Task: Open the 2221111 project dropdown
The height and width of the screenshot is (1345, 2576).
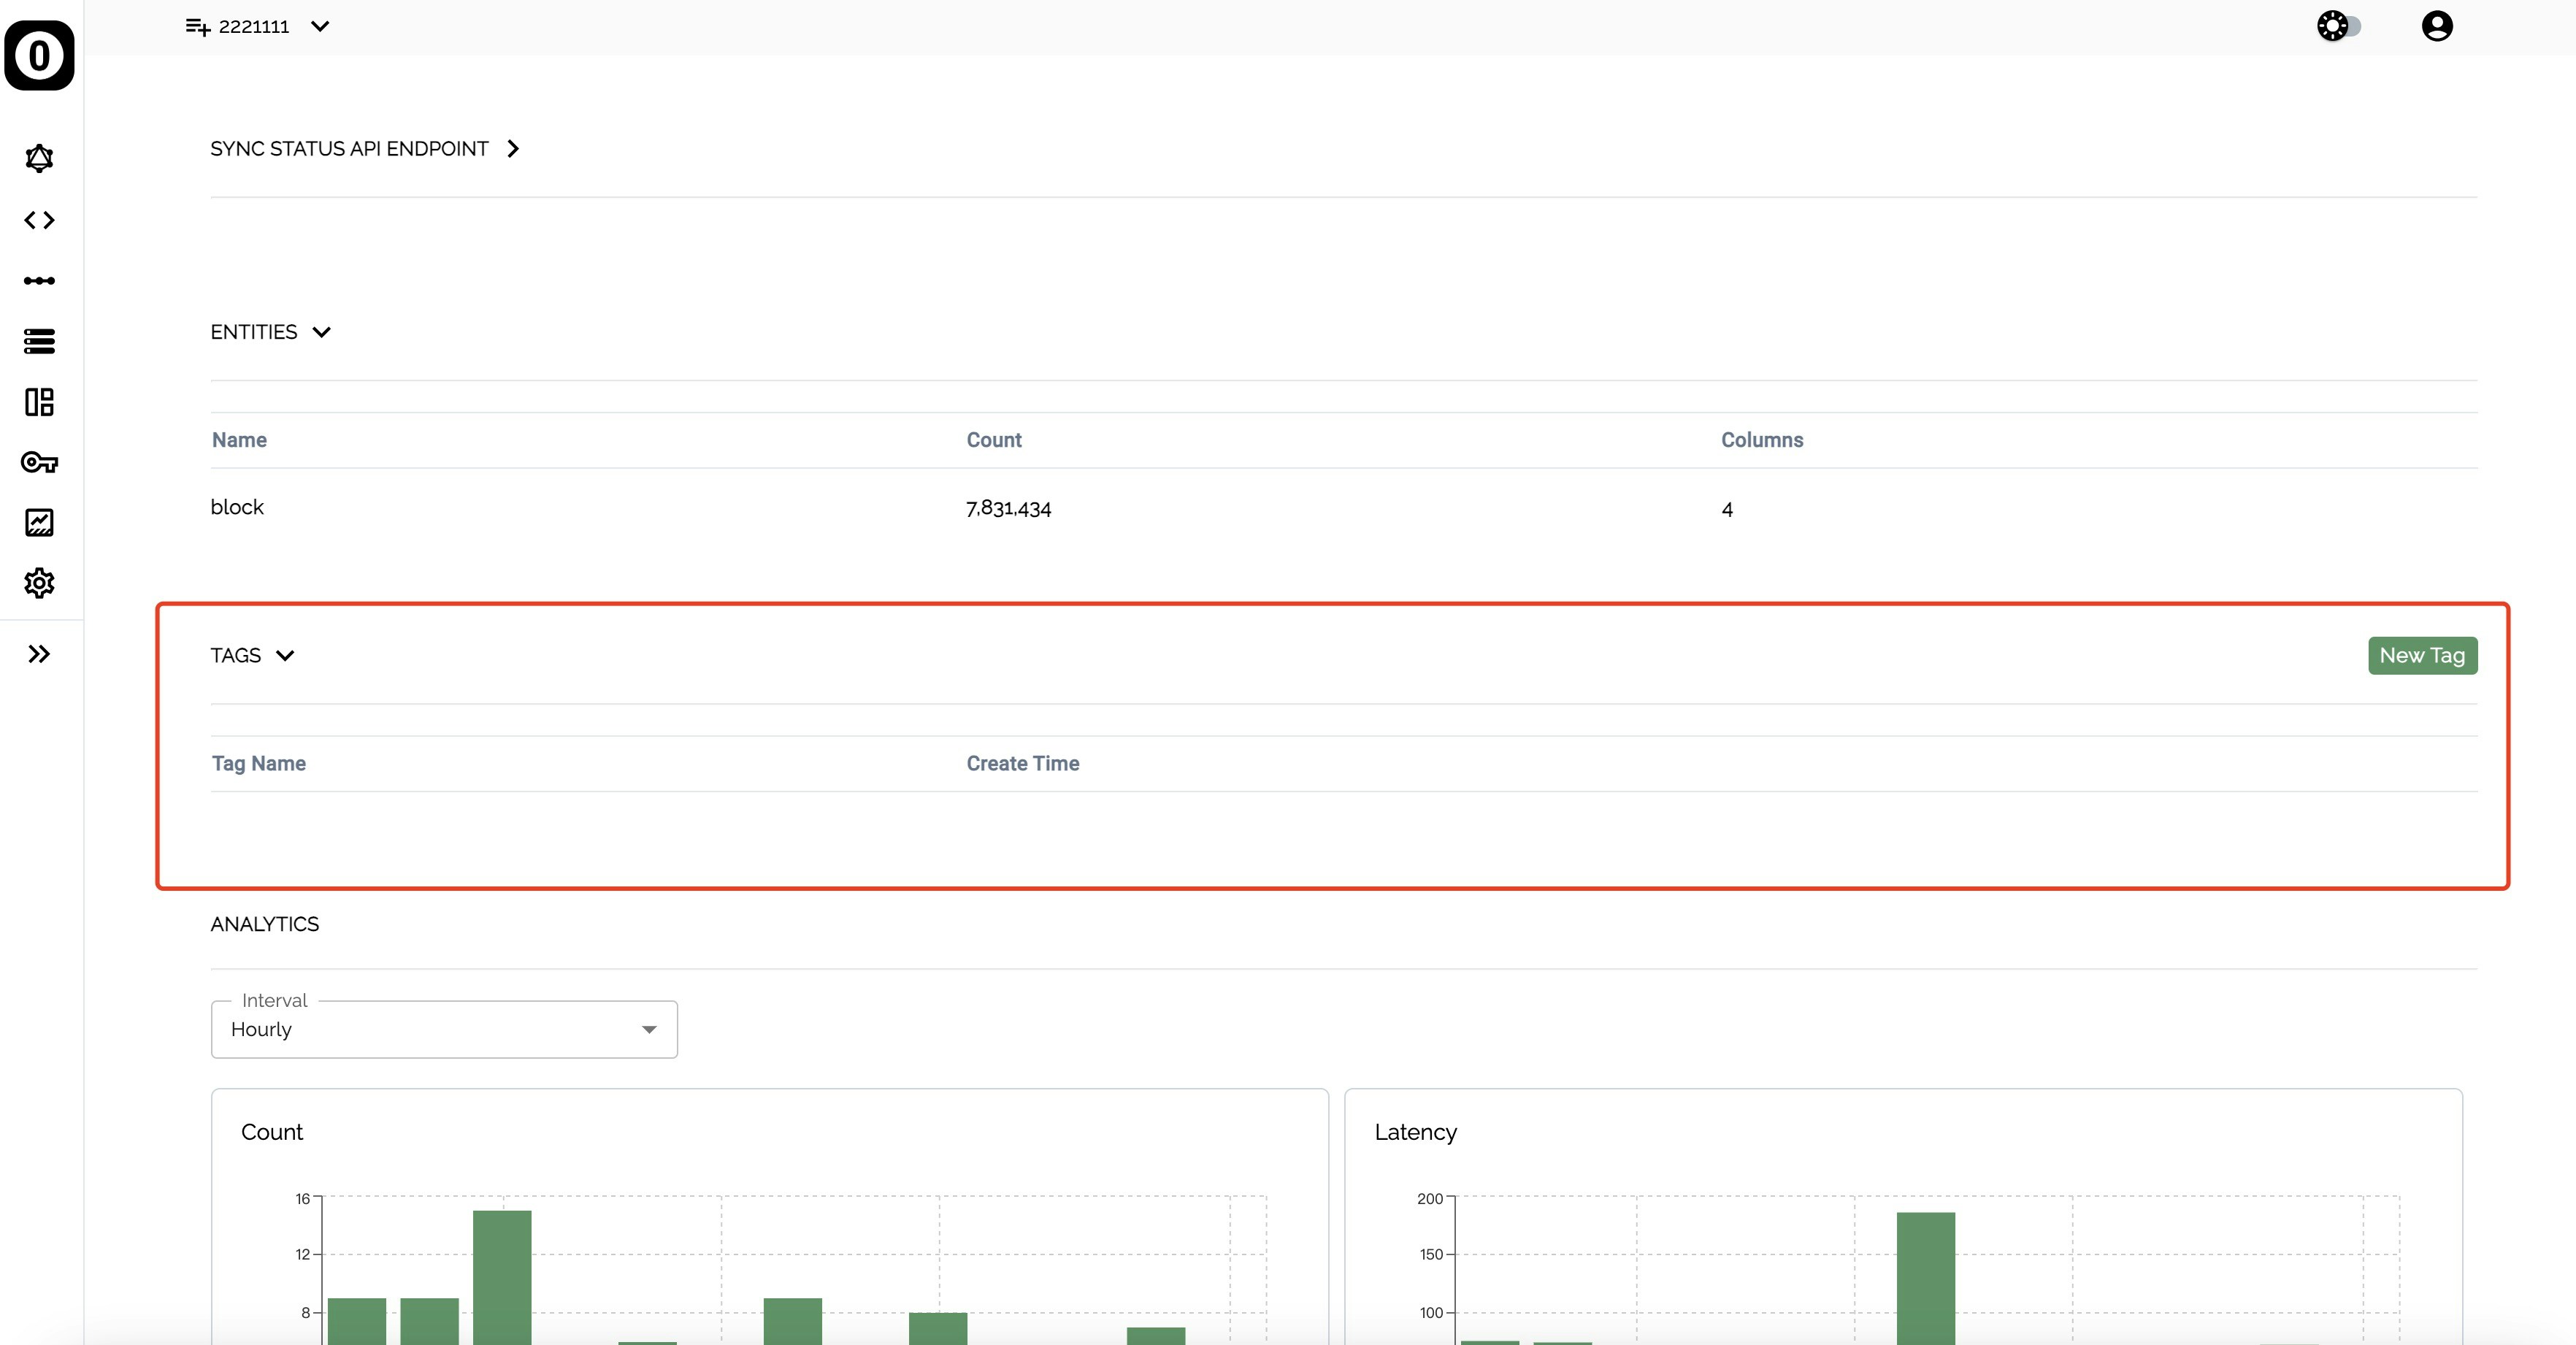Action: tap(320, 26)
